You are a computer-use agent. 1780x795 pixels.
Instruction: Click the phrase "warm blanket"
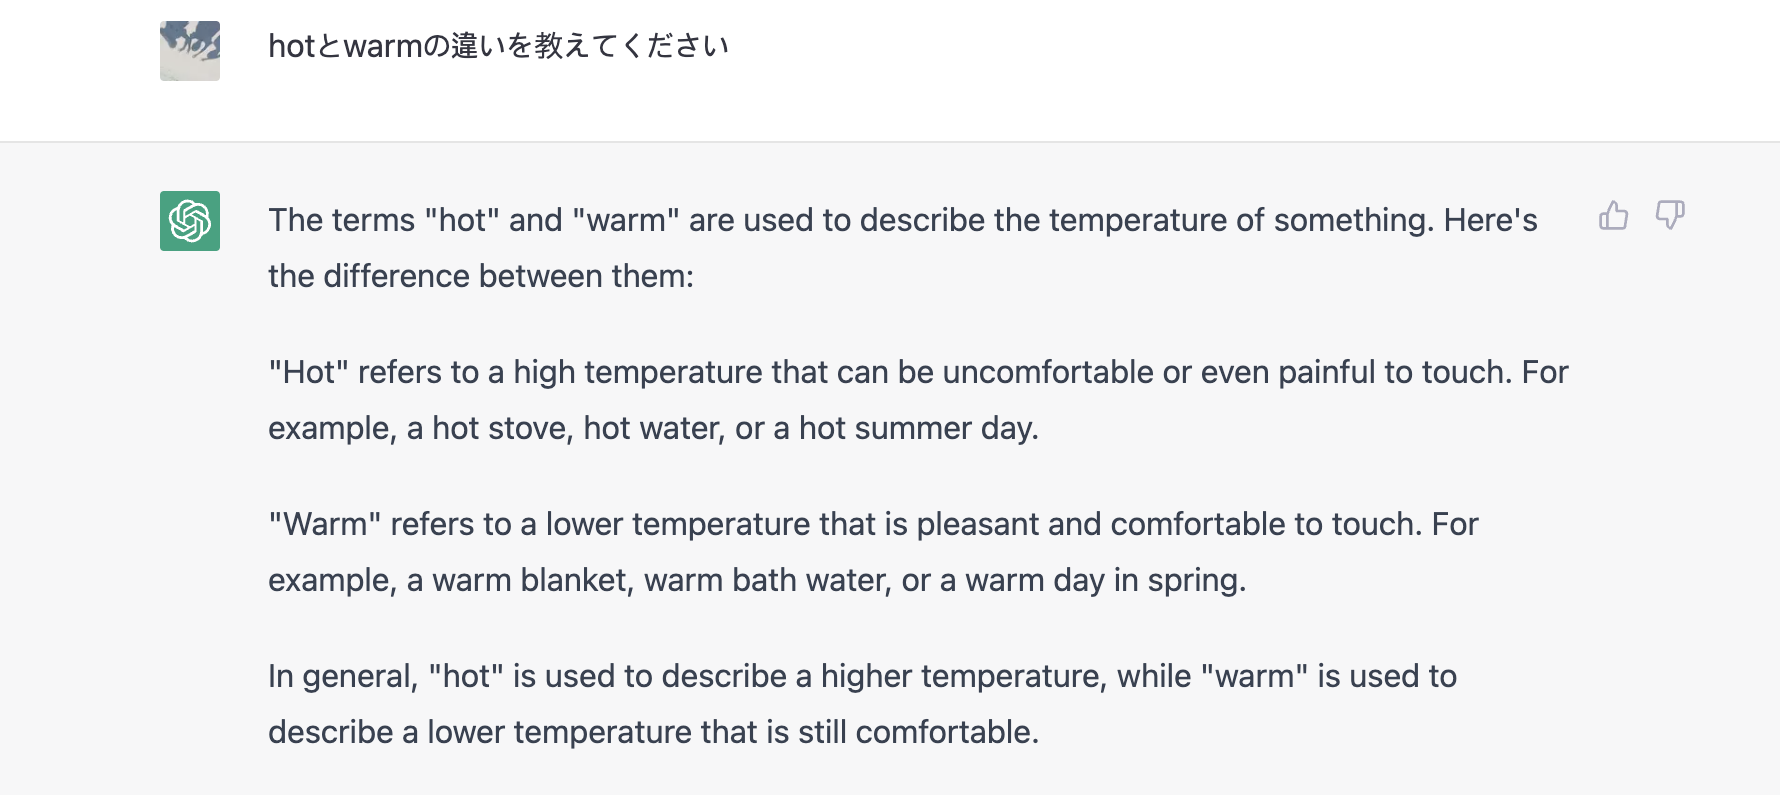(533, 580)
